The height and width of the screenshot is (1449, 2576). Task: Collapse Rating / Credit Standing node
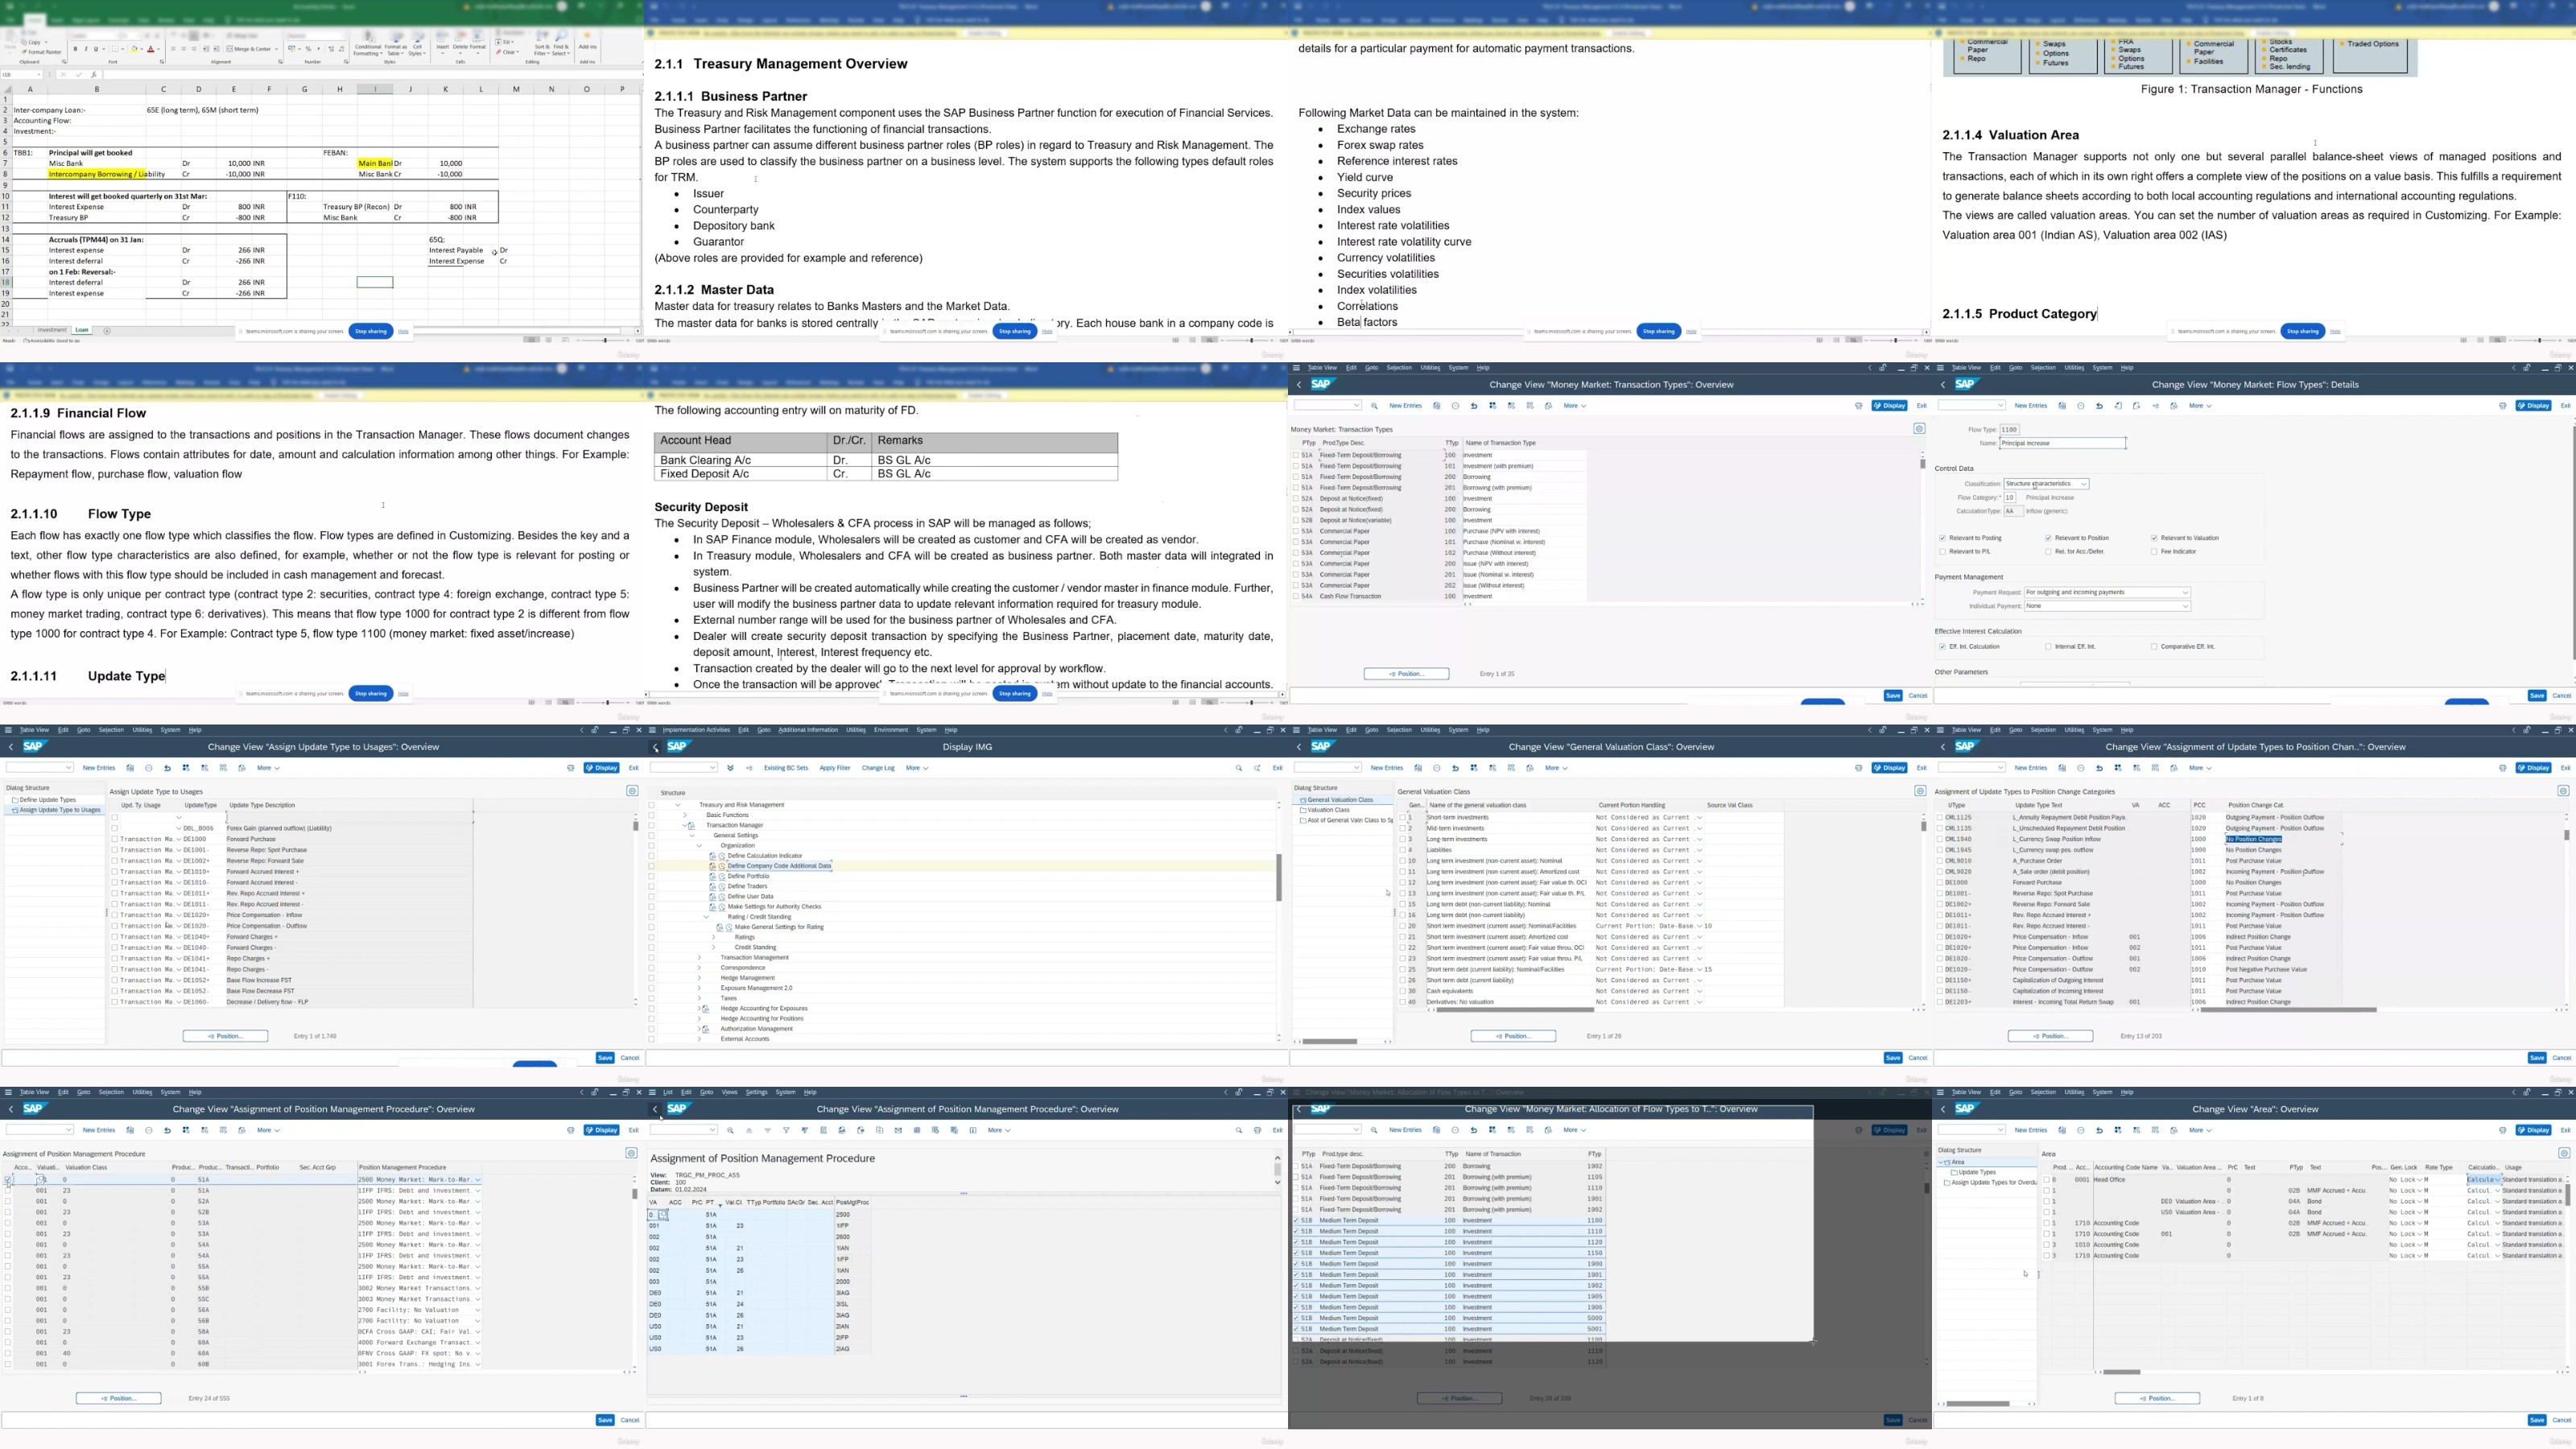coord(706,917)
